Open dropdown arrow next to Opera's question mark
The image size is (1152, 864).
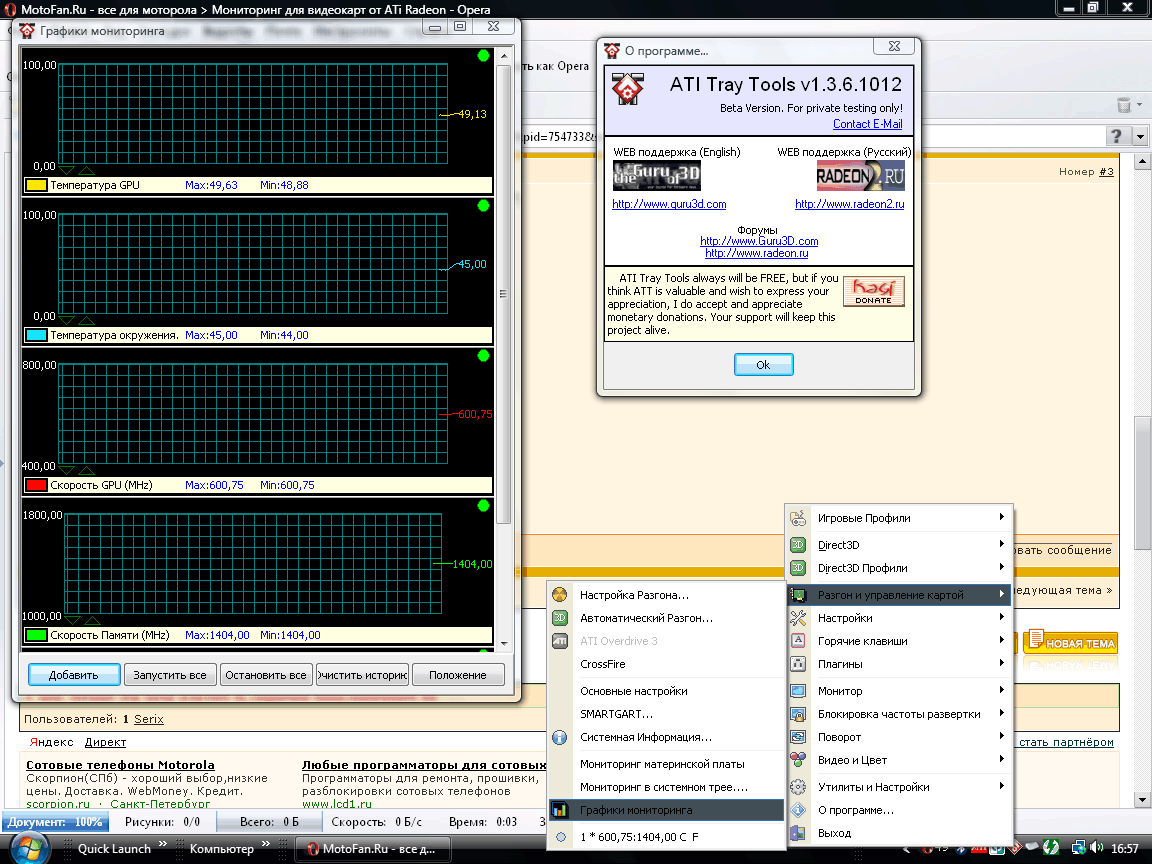1140,136
